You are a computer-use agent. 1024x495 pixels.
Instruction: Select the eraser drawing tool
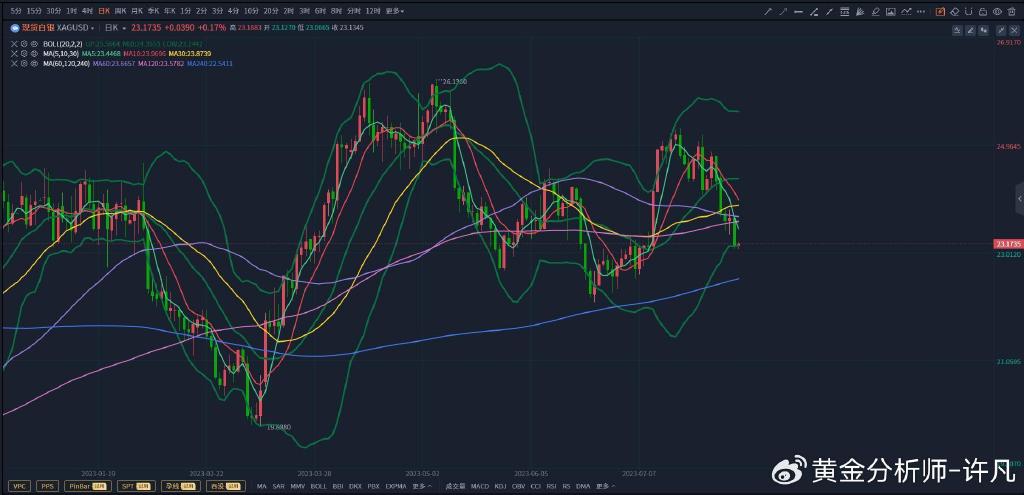[954, 11]
